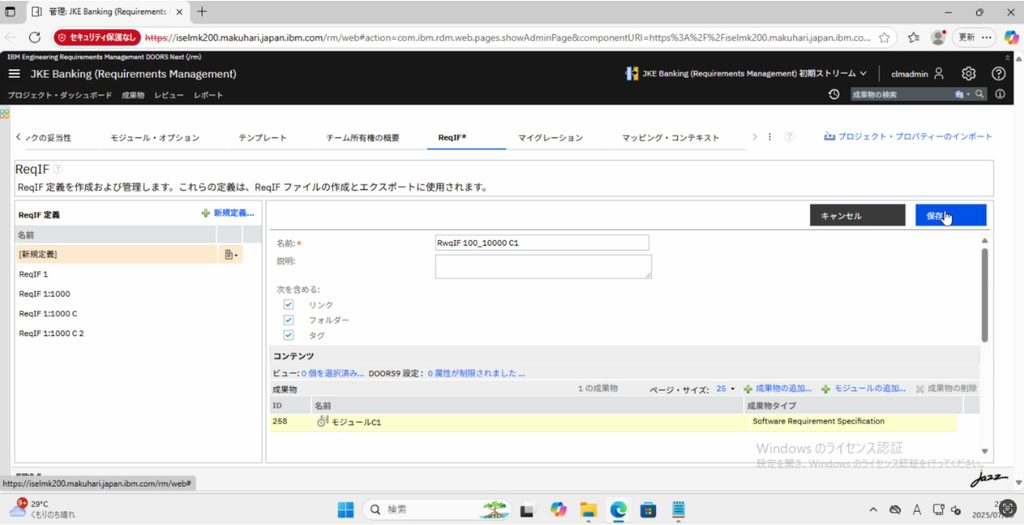This screenshot has width=1024, height=525.
Task: Click the module icon beside モジュールC1
Action: click(x=323, y=422)
